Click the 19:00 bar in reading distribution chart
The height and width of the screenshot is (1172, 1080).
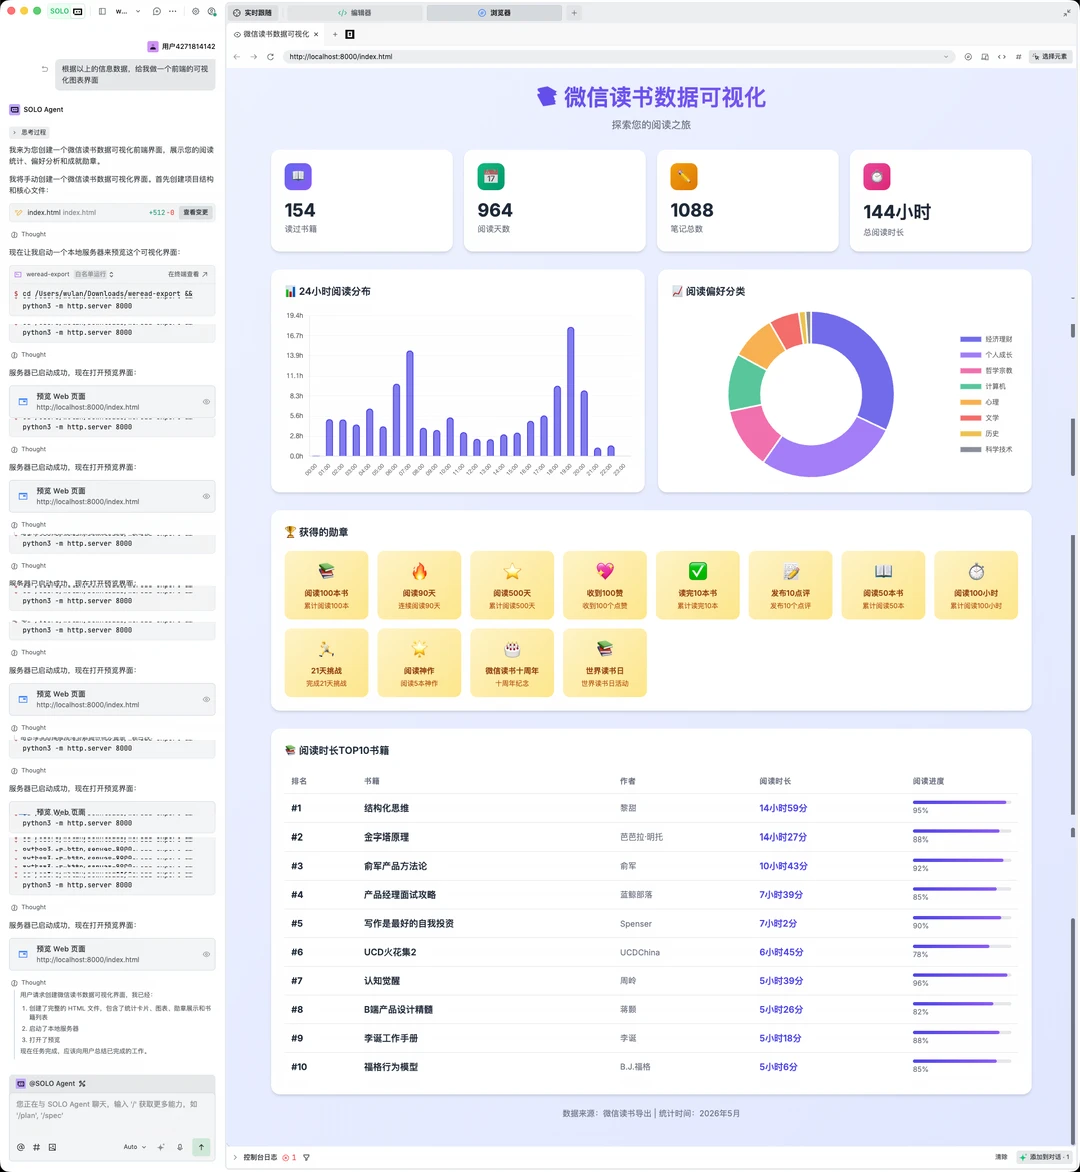click(x=570, y=392)
